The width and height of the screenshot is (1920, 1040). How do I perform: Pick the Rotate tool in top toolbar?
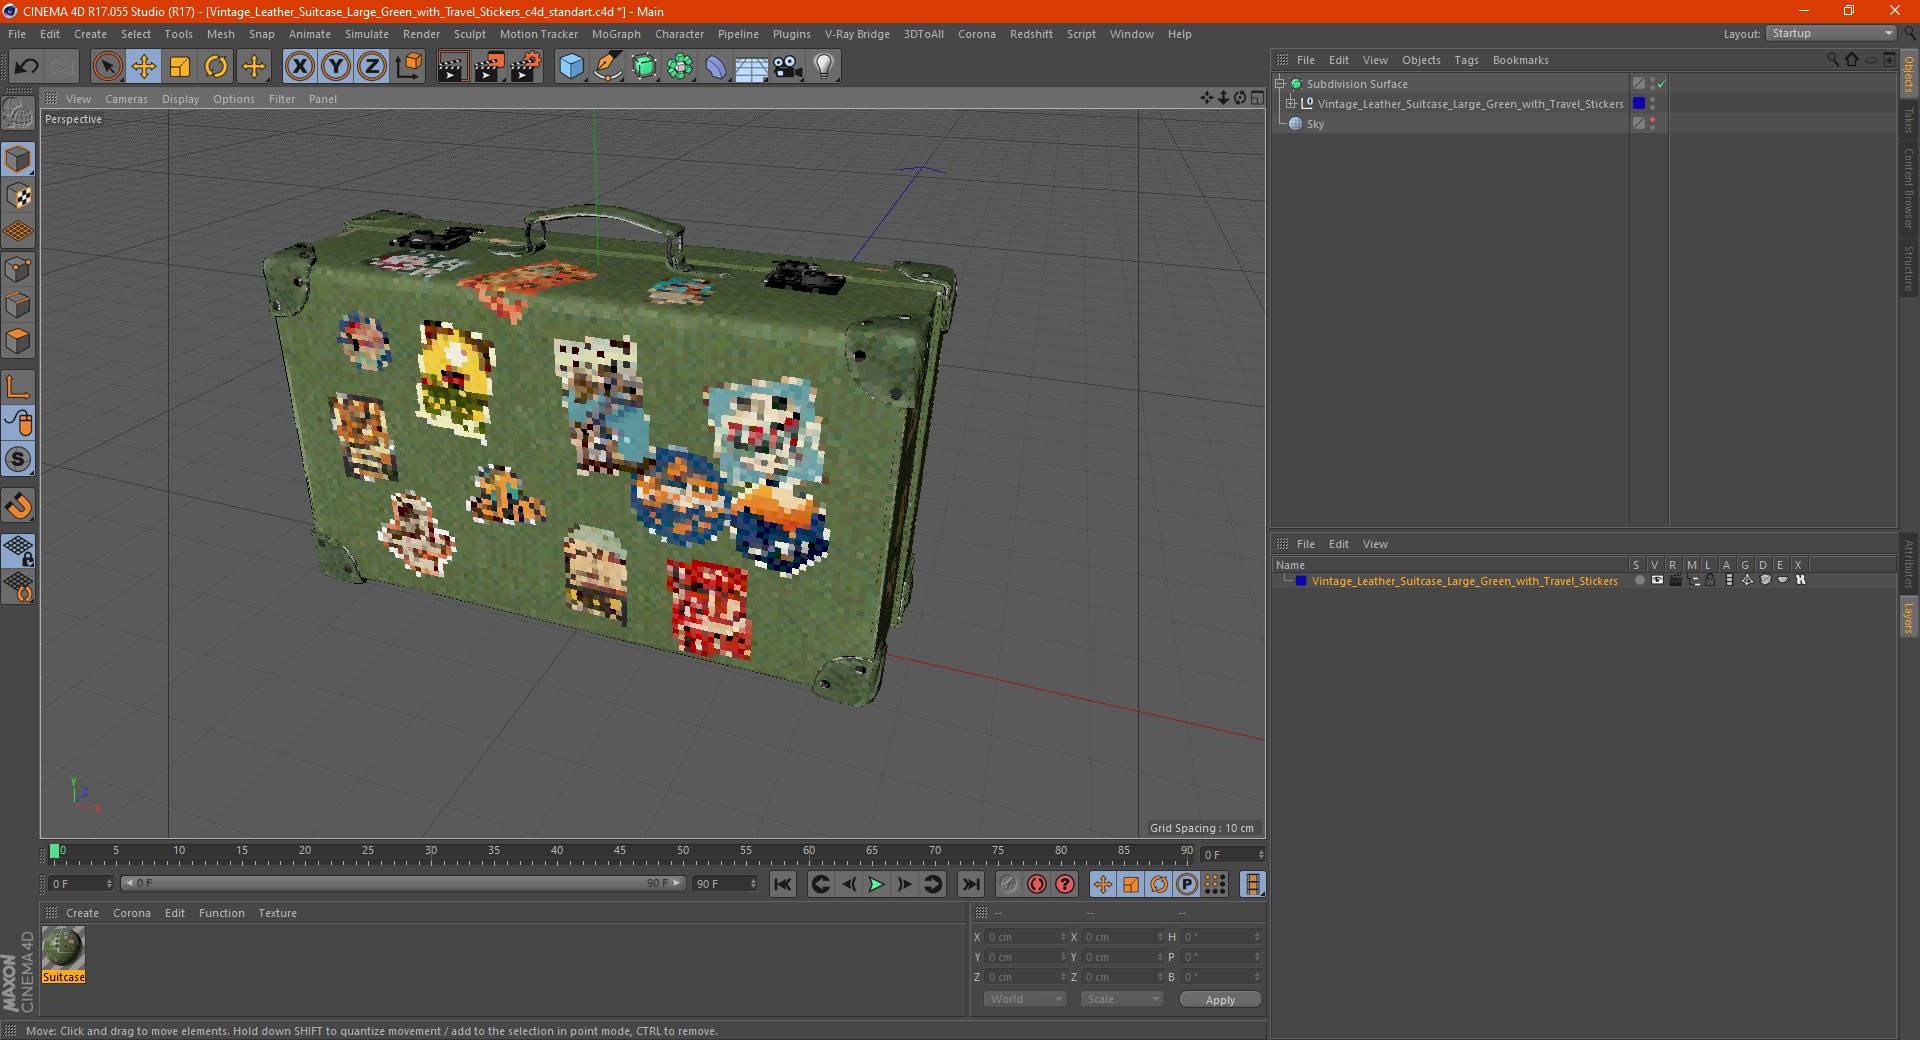coord(216,67)
